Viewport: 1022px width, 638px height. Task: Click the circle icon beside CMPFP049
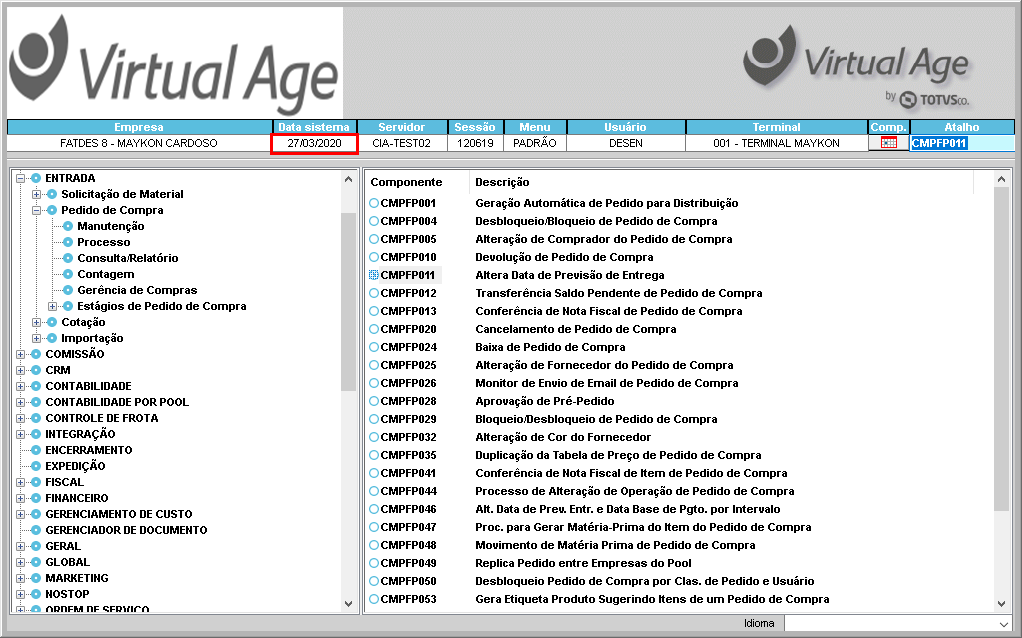pyautogui.click(x=374, y=563)
